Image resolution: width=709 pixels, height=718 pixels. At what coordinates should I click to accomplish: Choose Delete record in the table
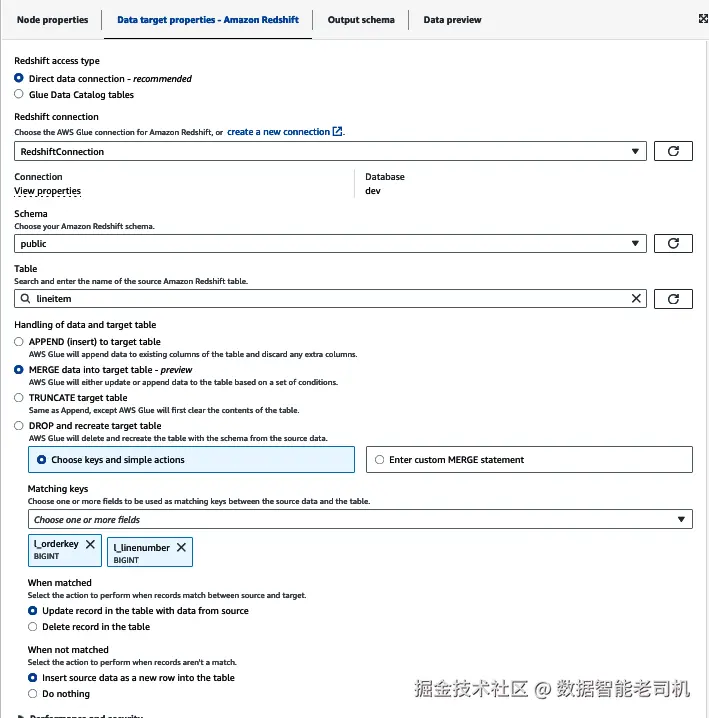click(33, 627)
